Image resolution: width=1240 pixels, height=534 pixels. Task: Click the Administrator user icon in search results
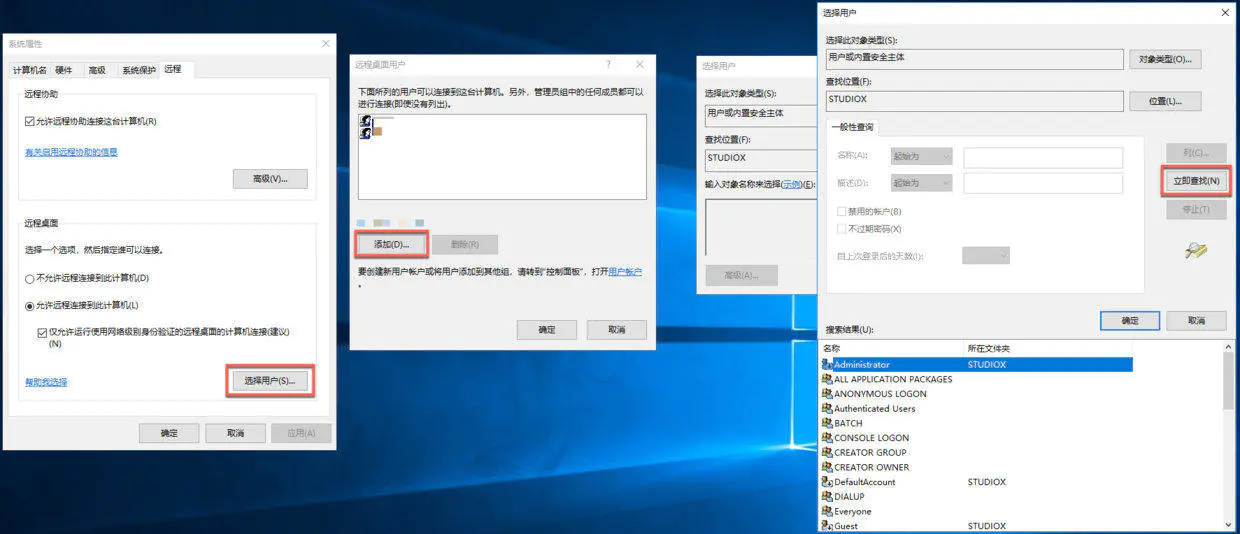pos(827,365)
